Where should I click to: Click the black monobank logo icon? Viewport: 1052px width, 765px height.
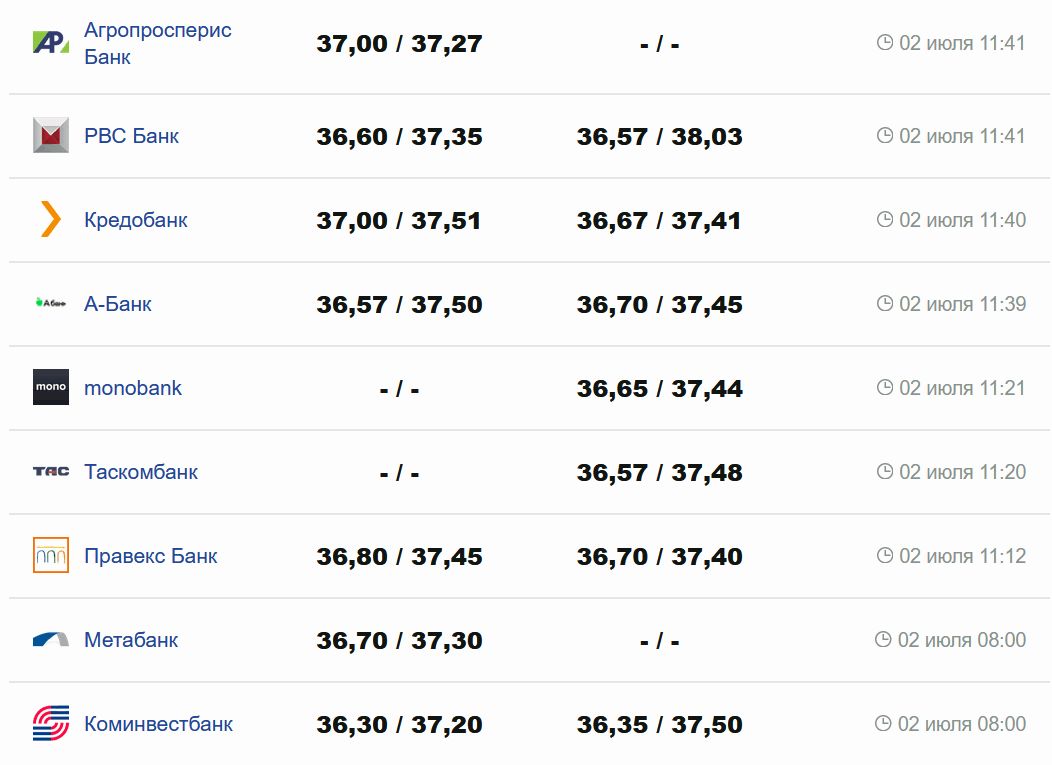pos(50,387)
